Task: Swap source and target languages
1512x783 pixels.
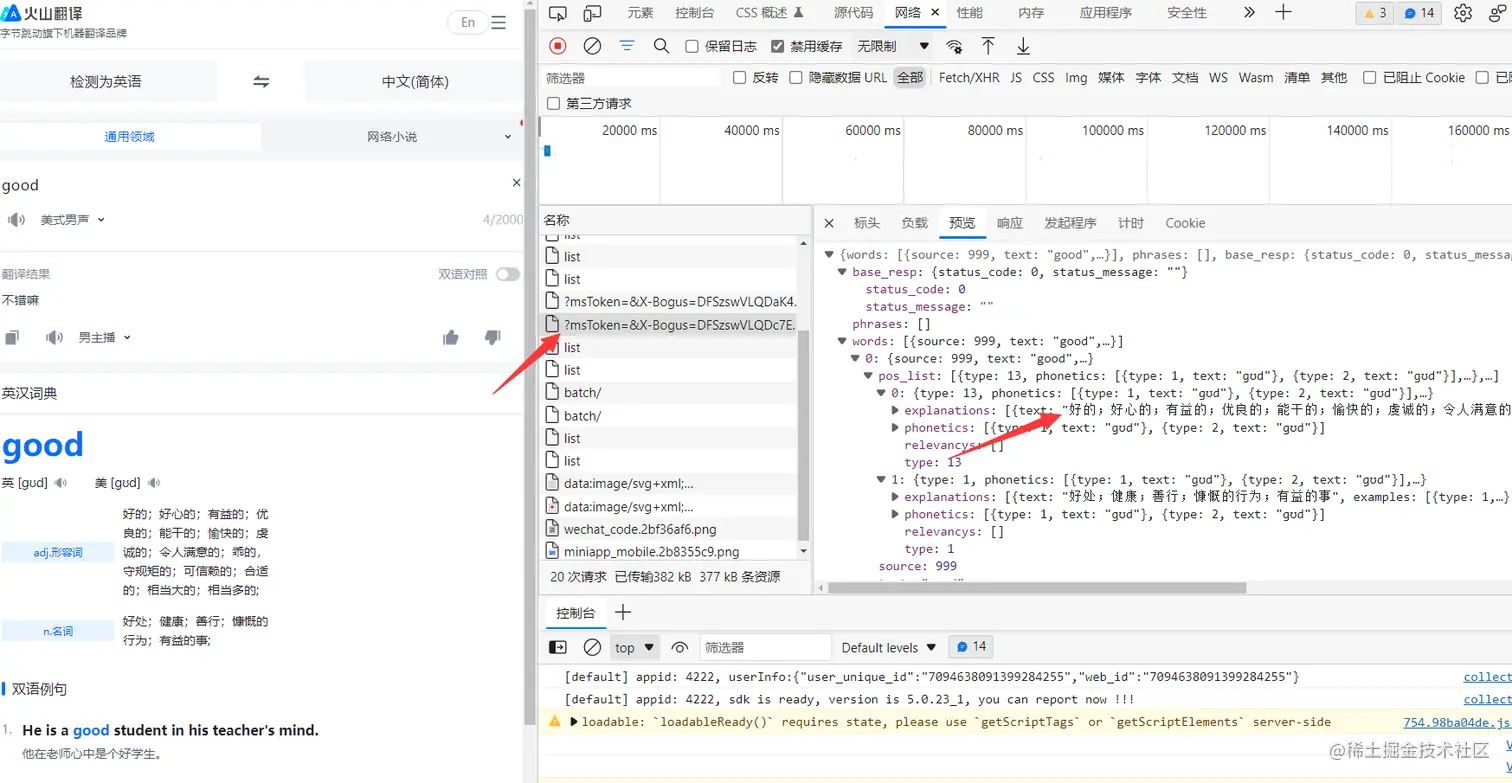Action: click(261, 82)
